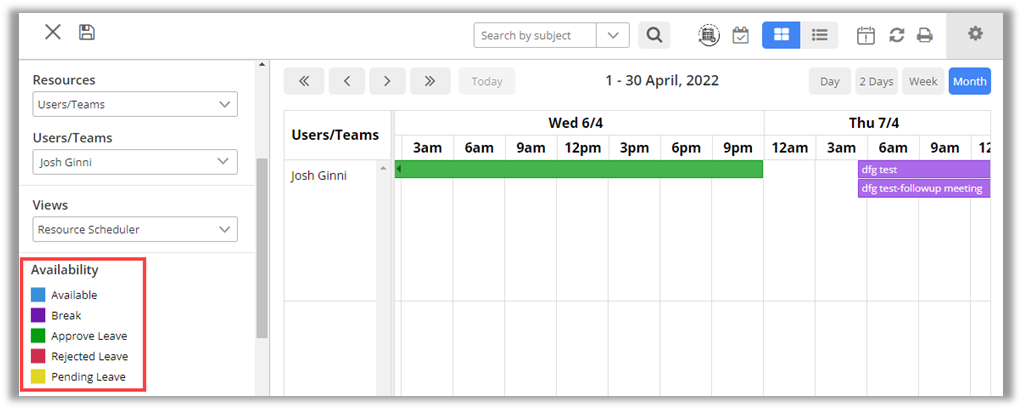Image resolution: width=1023 pixels, height=410 pixels.
Task: Select the 2 Days view
Action: click(x=875, y=81)
